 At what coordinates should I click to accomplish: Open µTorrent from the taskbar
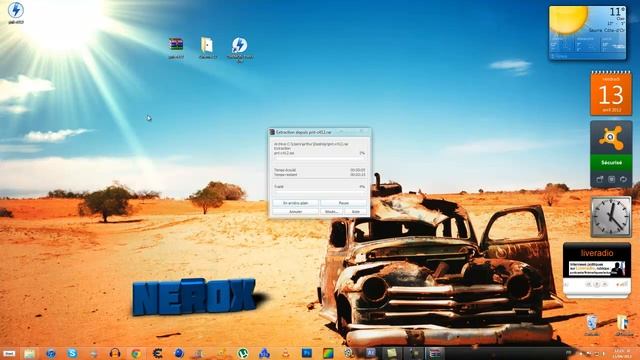click(x=243, y=353)
